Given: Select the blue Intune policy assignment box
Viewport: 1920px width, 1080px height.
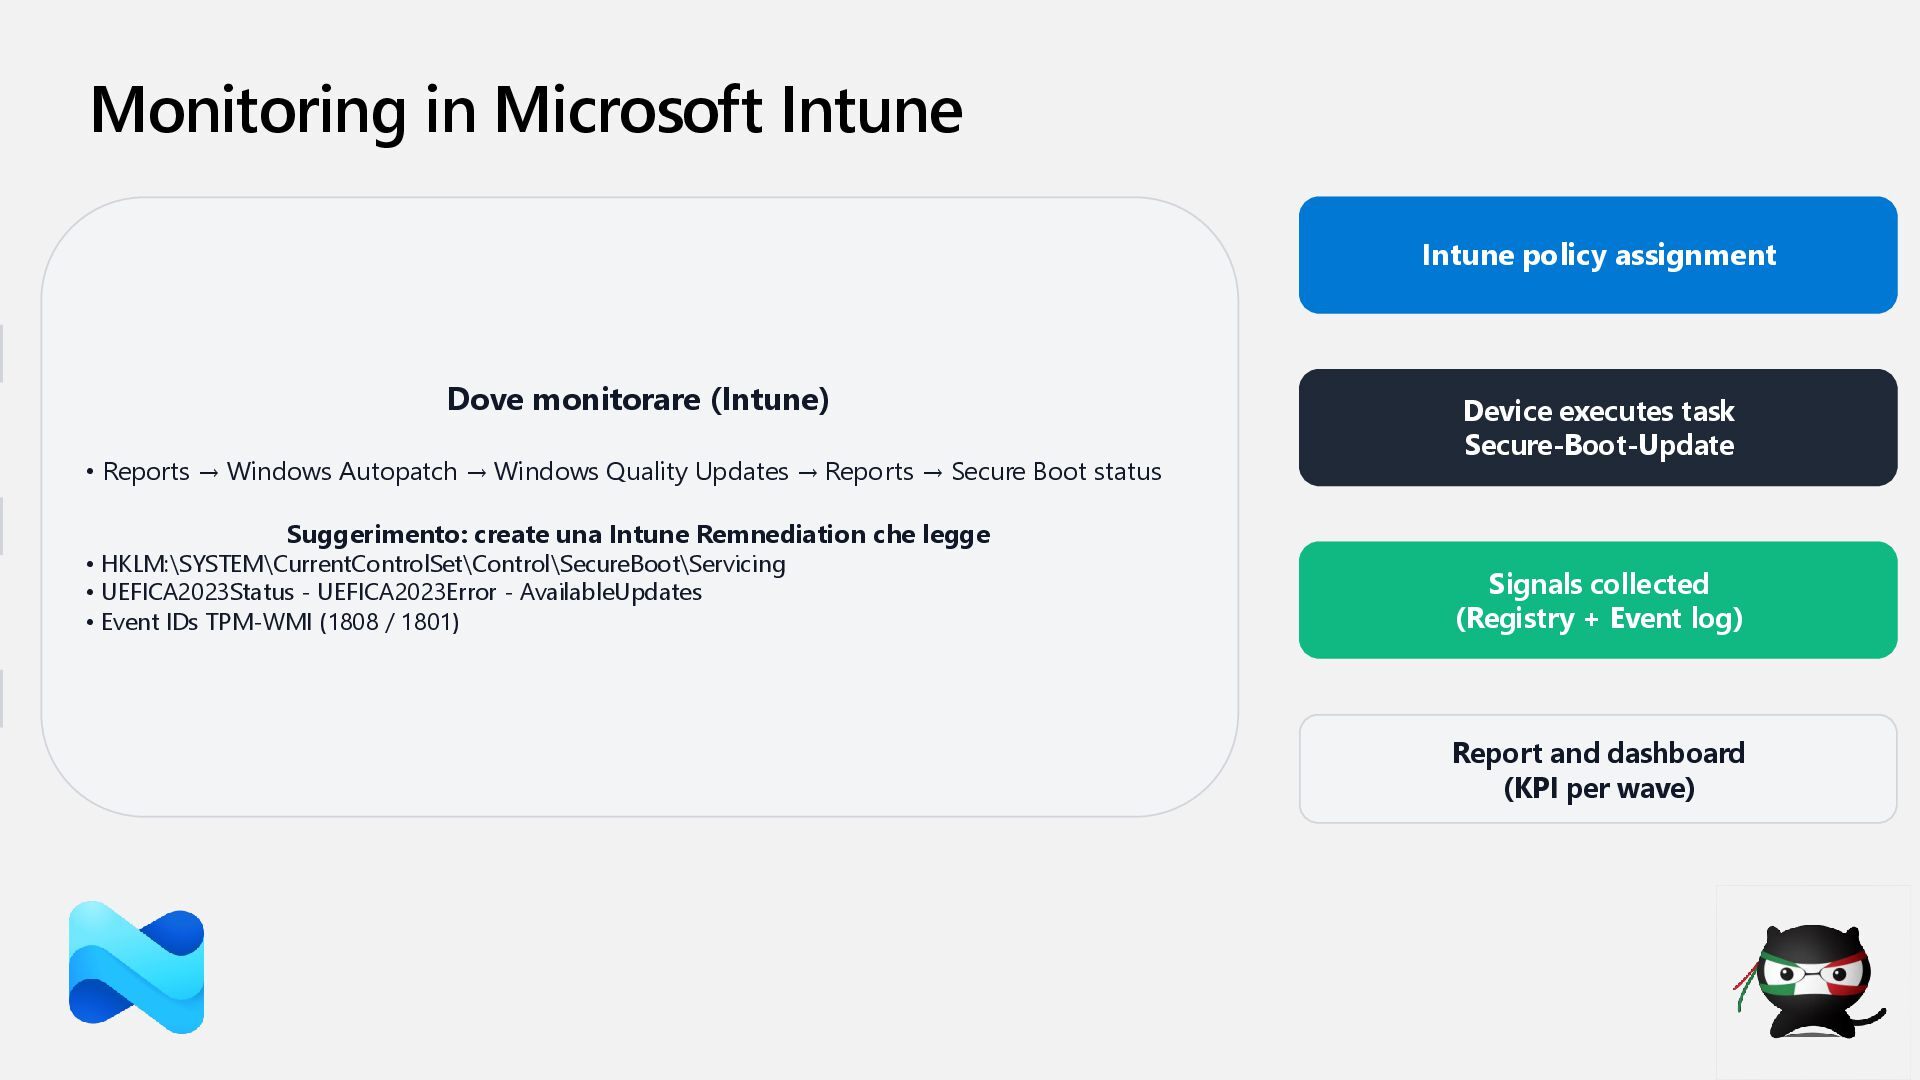Looking at the screenshot, I should [1597, 255].
